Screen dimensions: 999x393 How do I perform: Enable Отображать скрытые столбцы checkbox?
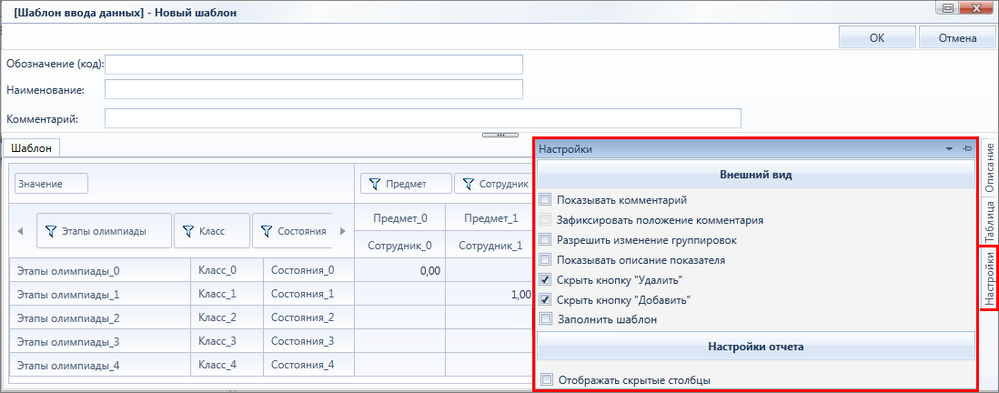[x=546, y=380]
